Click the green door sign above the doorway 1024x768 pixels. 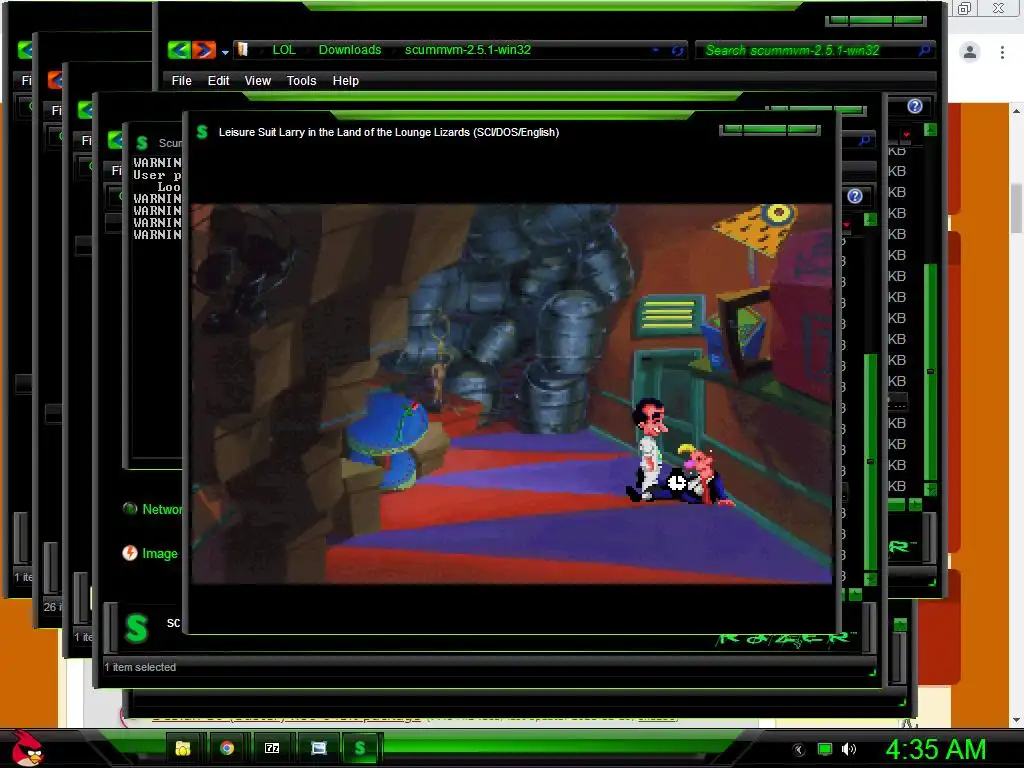point(669,315)
